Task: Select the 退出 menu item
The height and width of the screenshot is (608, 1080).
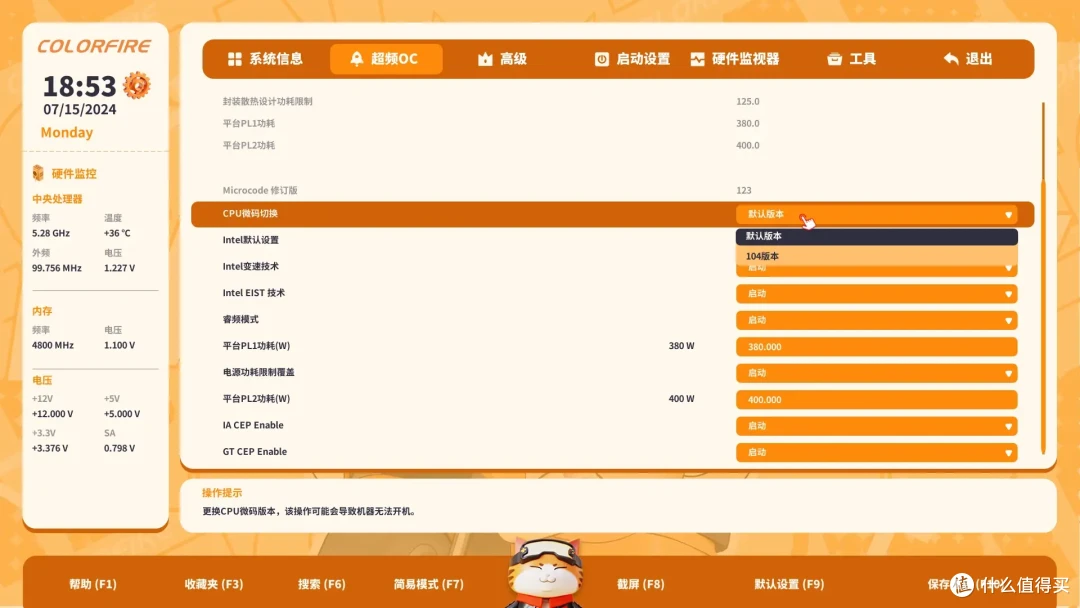Action: point(968,59)
